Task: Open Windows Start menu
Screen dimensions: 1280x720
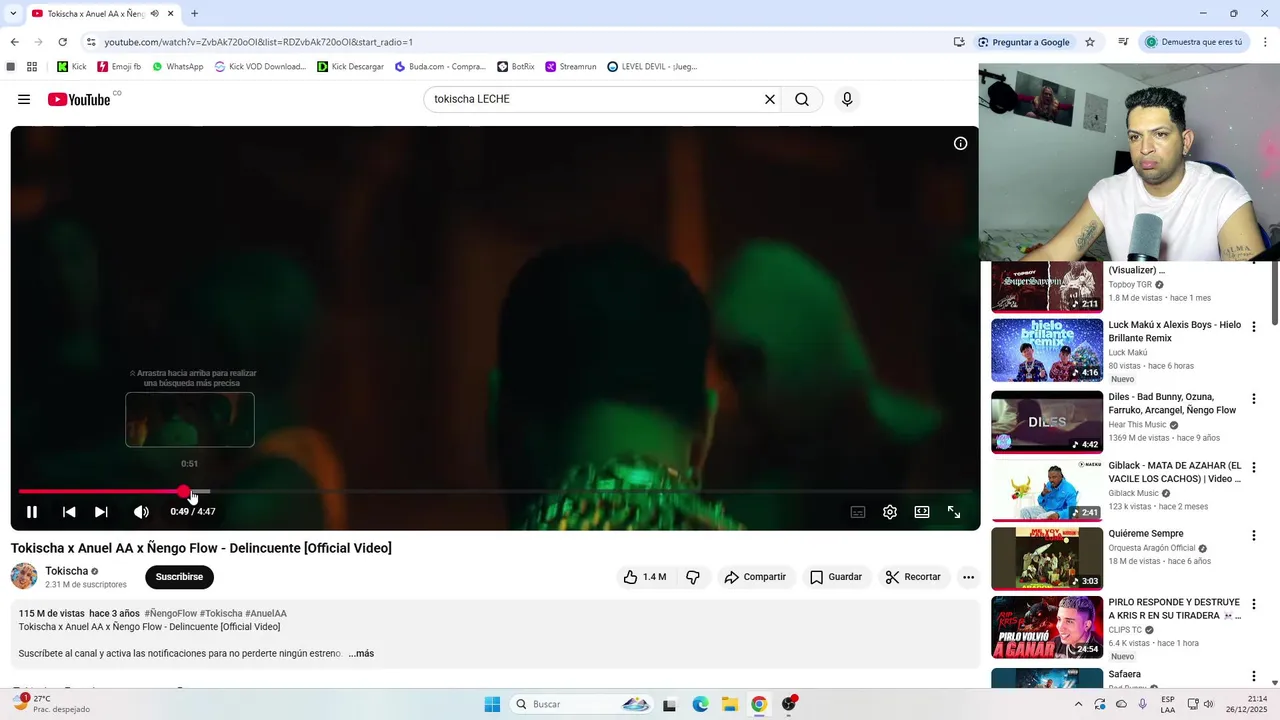Action: pos(492,704)
